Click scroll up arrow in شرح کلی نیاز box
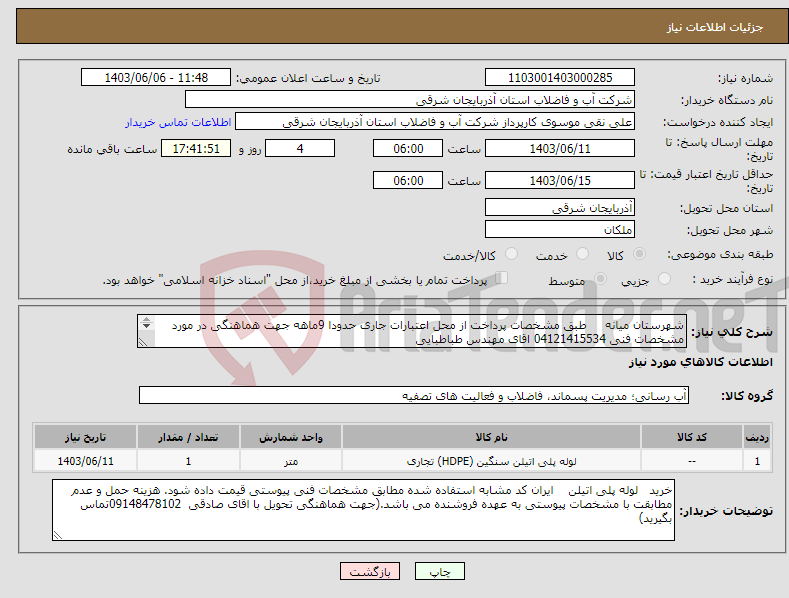Image resolution: width=789 pixels, height=598 pixels. click(146, 319)
